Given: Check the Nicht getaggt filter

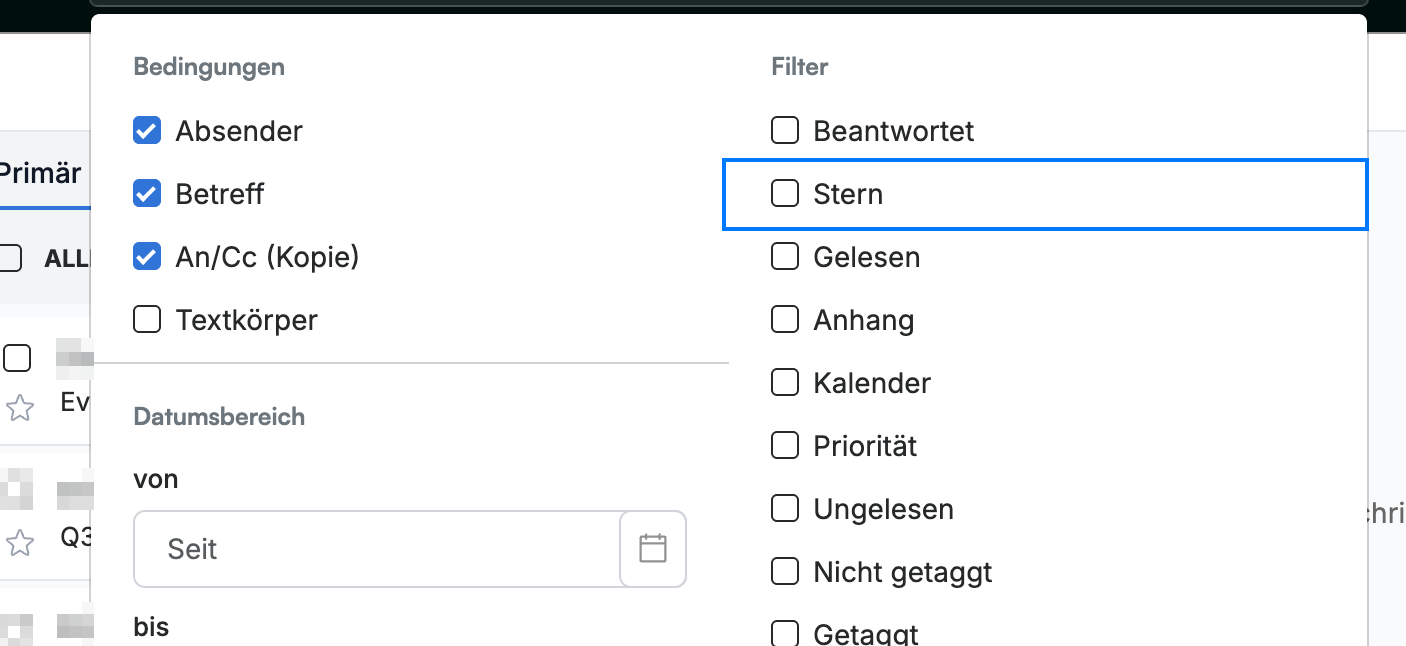Looking at the screenshot, I should [x=785, y=572].
